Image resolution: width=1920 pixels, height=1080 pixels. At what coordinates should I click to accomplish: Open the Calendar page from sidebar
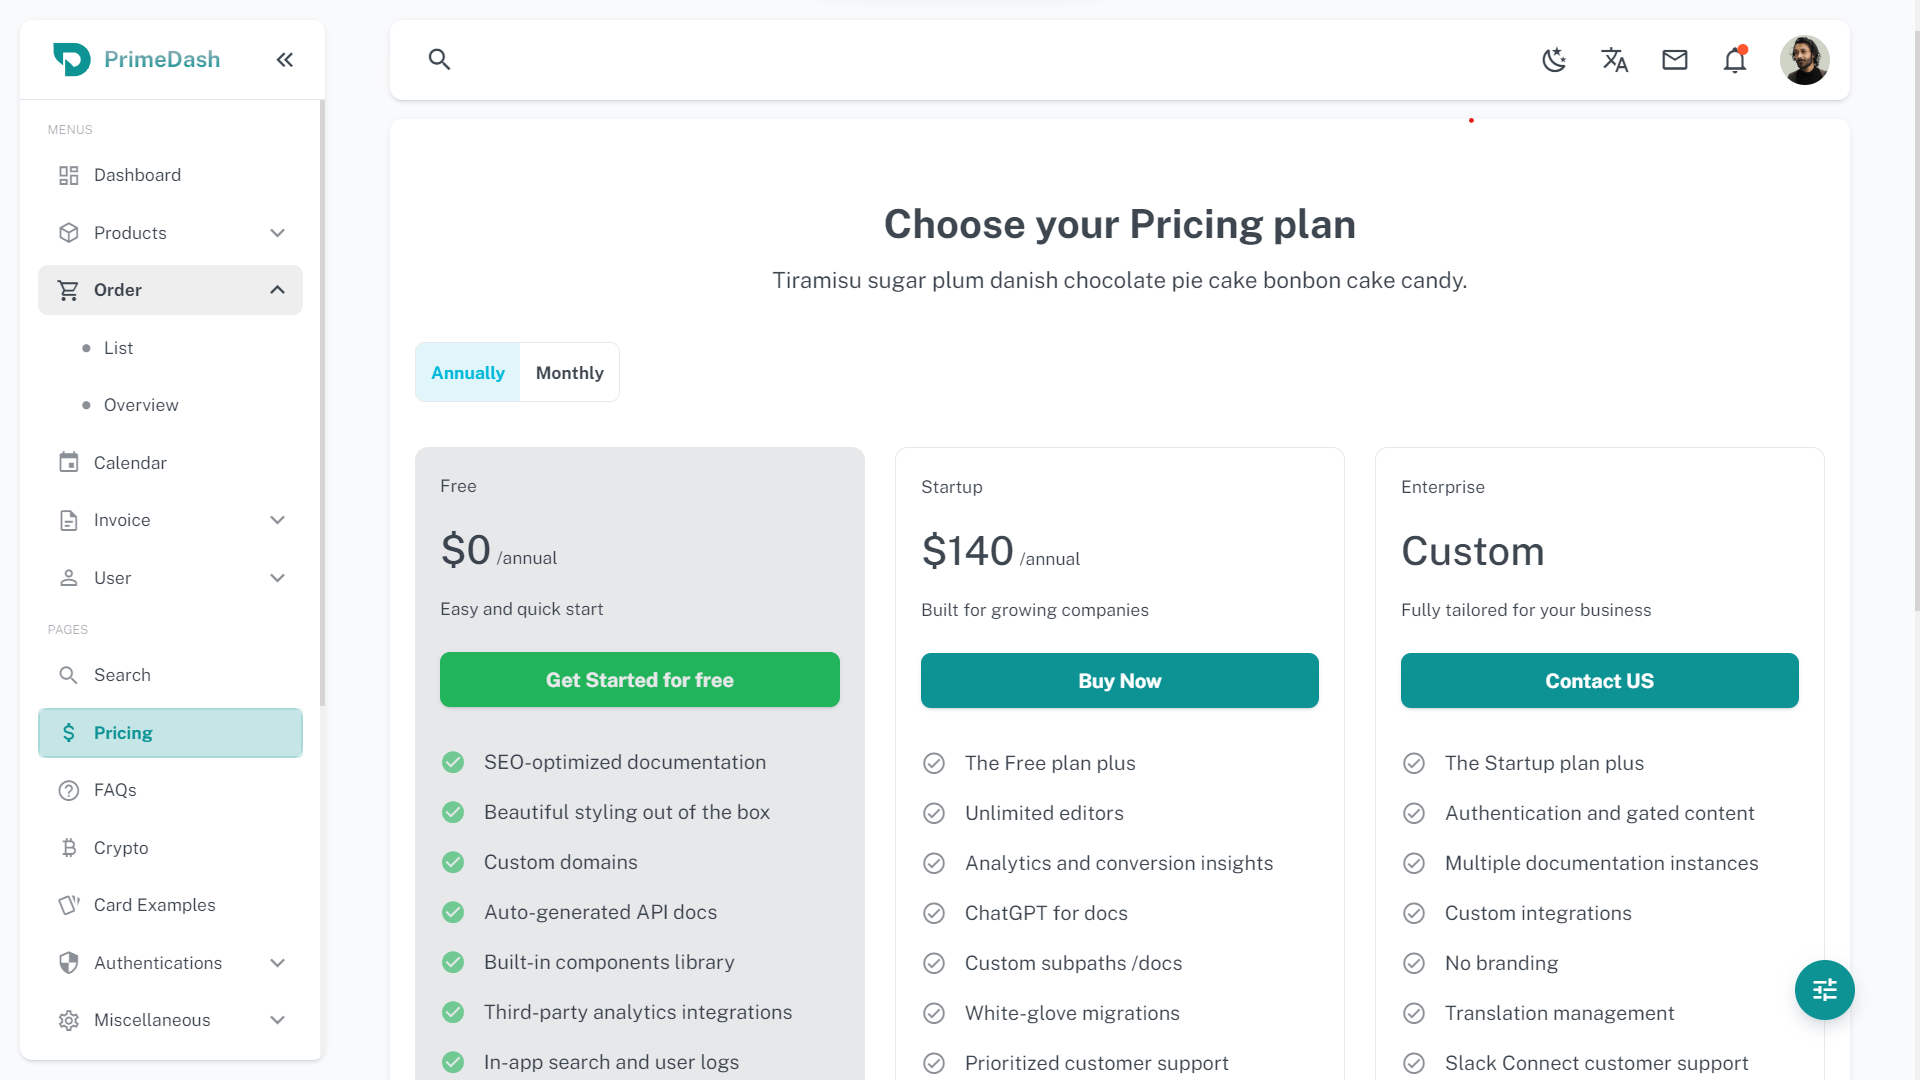point(130,463)
